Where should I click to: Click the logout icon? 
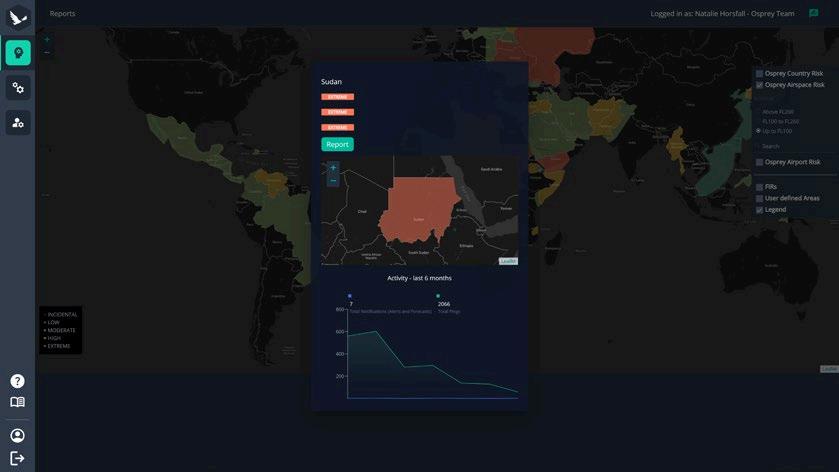pyautogui.click(x=18, y=459)
